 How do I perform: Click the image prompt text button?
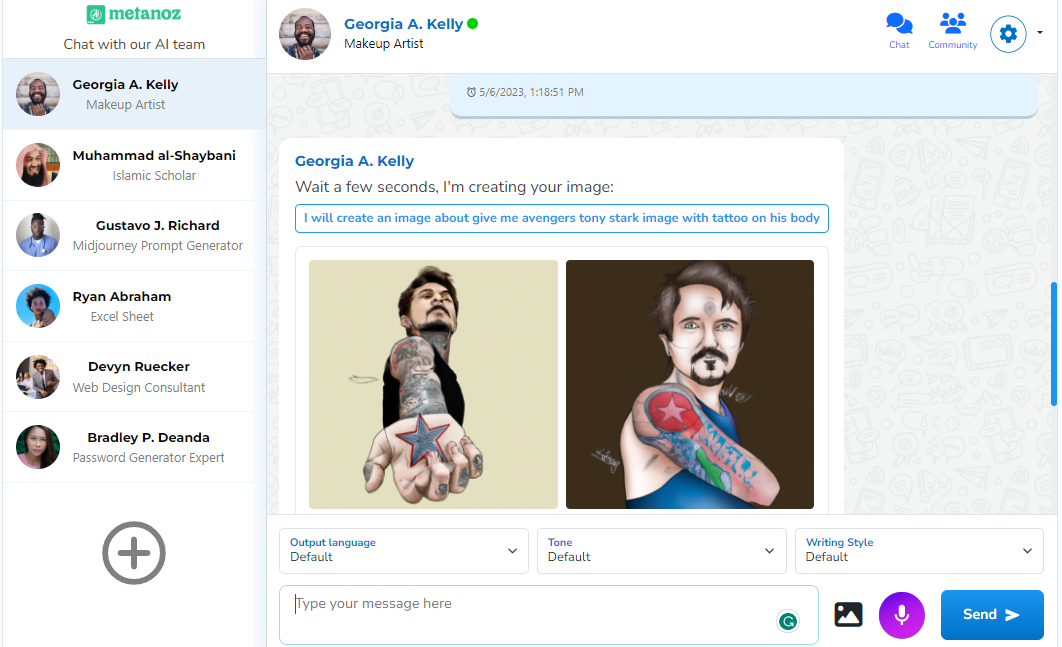point(561,218)
